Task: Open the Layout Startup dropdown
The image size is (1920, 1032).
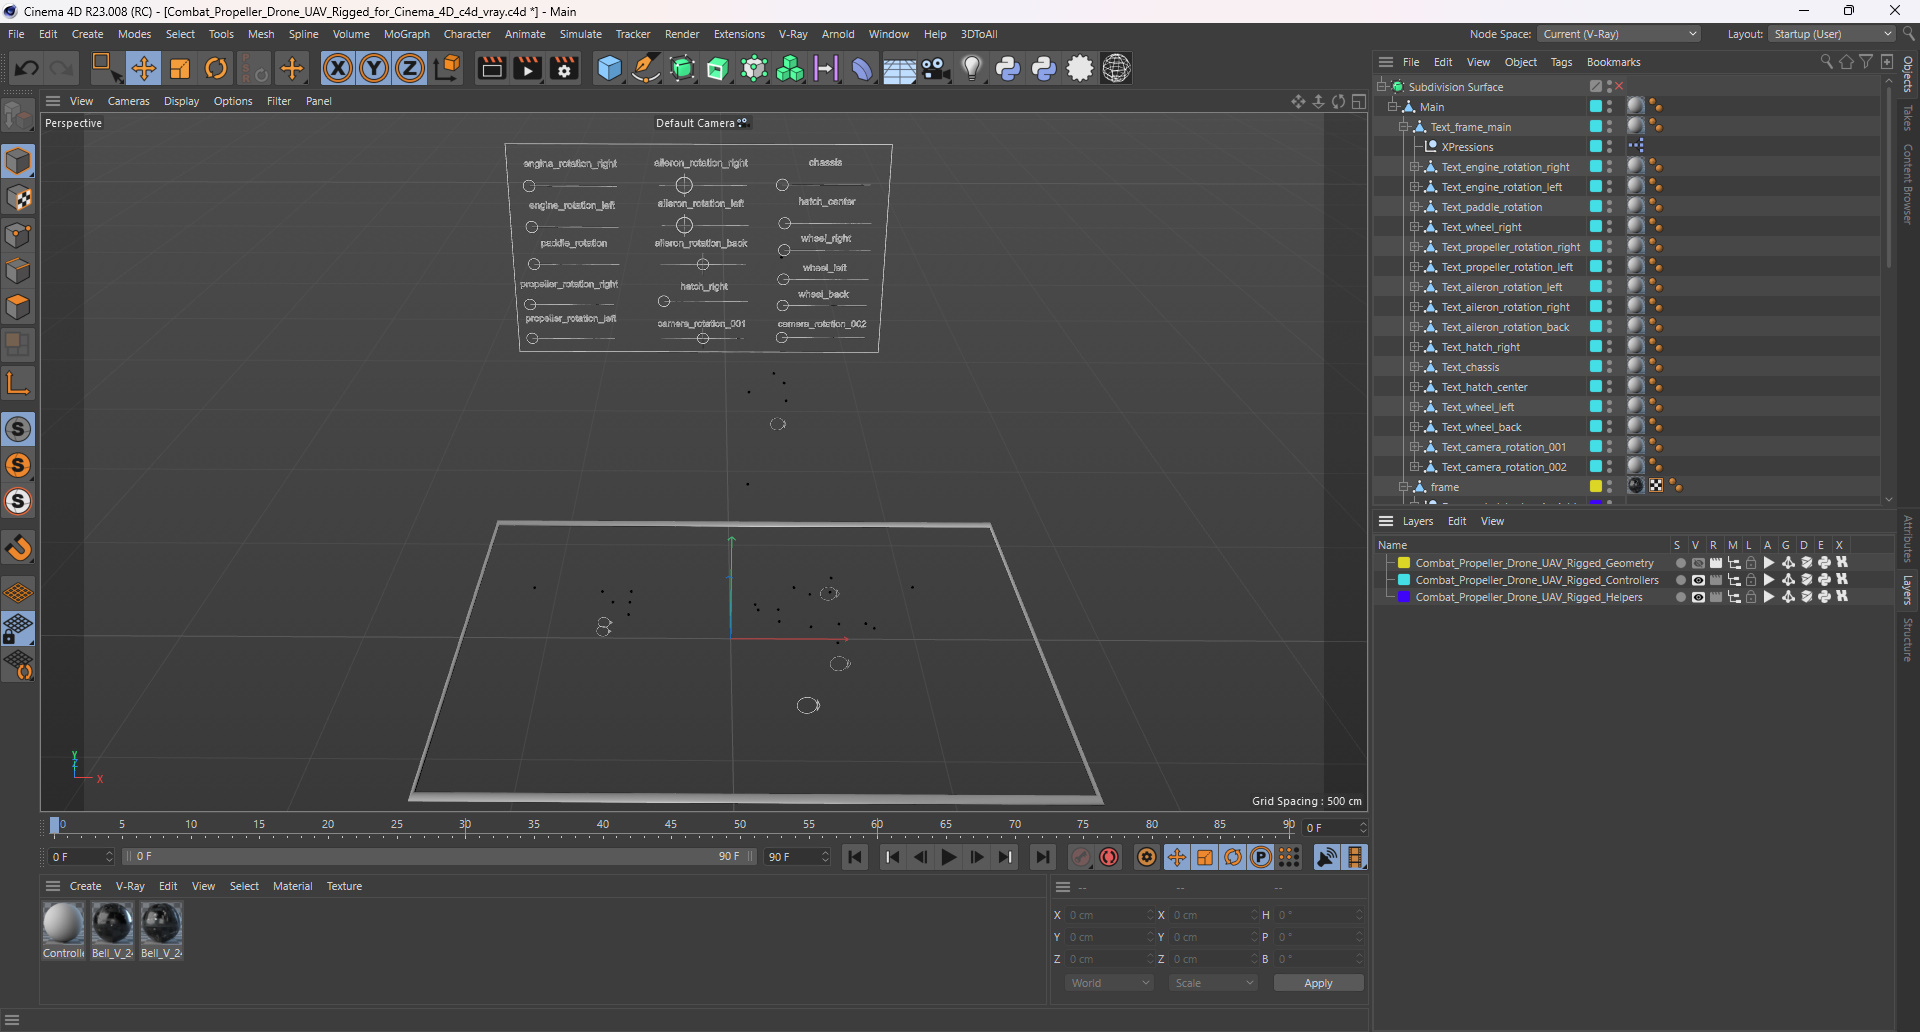Action: [1832, 34]
